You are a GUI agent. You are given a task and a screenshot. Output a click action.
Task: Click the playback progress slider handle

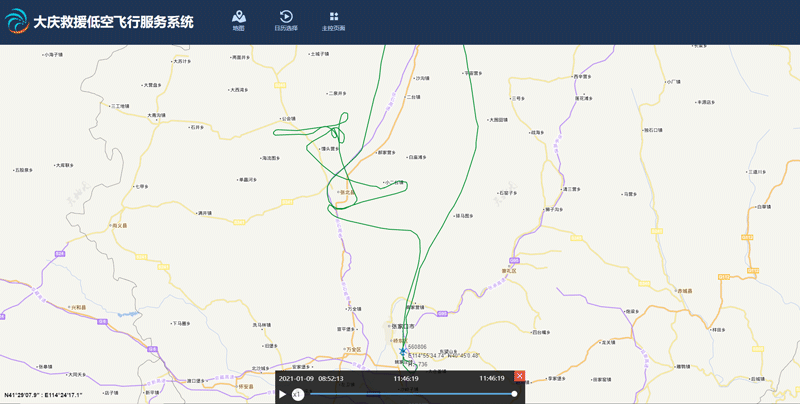(514, 394)
